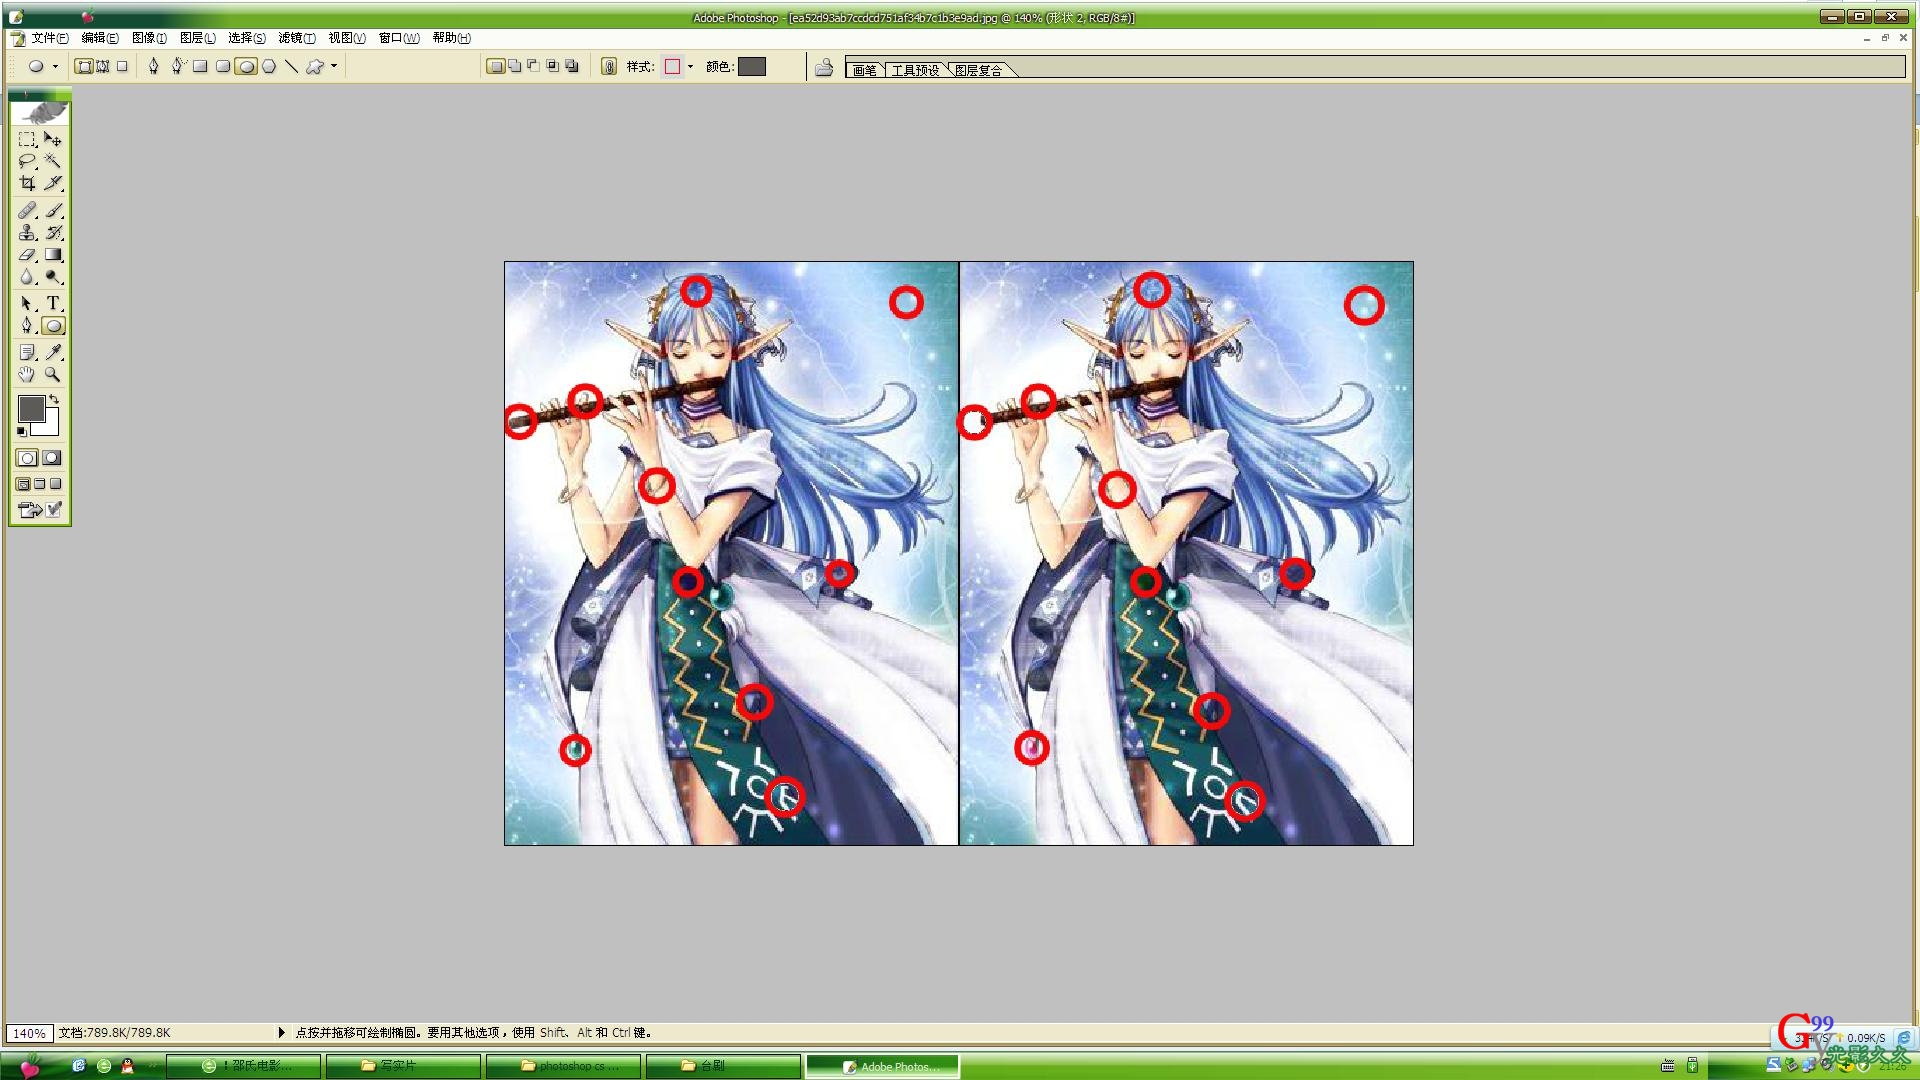1920x1080 pixels.
Task: Select the Eyedropper tool
Action: pyautogui.click(x=53, y=352)
